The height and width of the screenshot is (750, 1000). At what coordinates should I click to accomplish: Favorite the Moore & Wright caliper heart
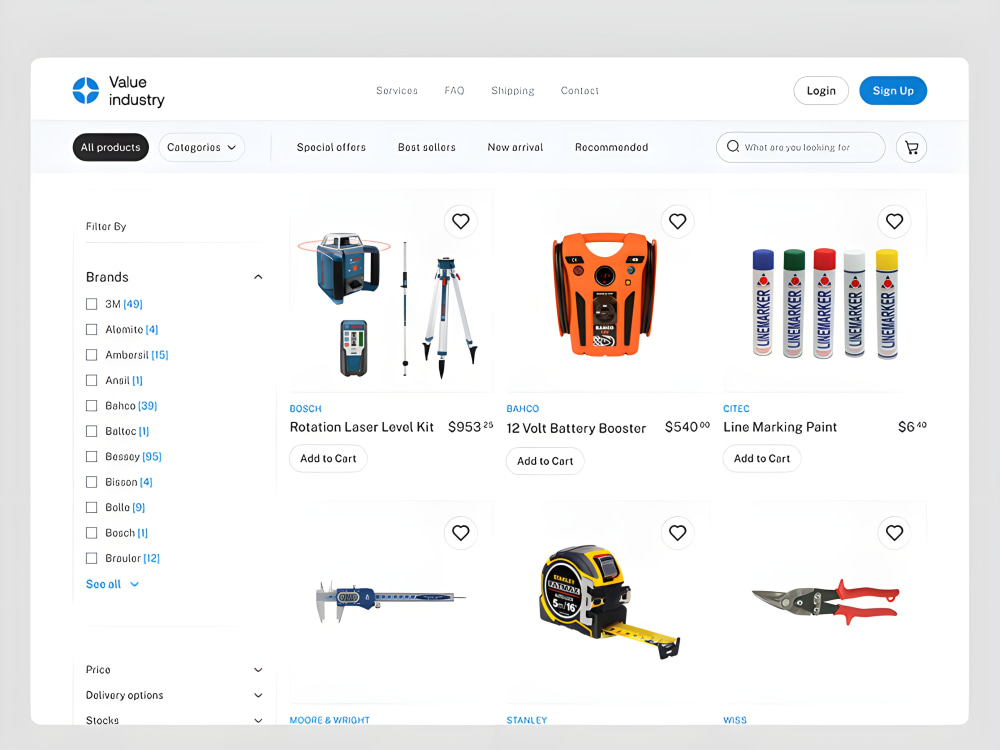[x=460, y=533]
